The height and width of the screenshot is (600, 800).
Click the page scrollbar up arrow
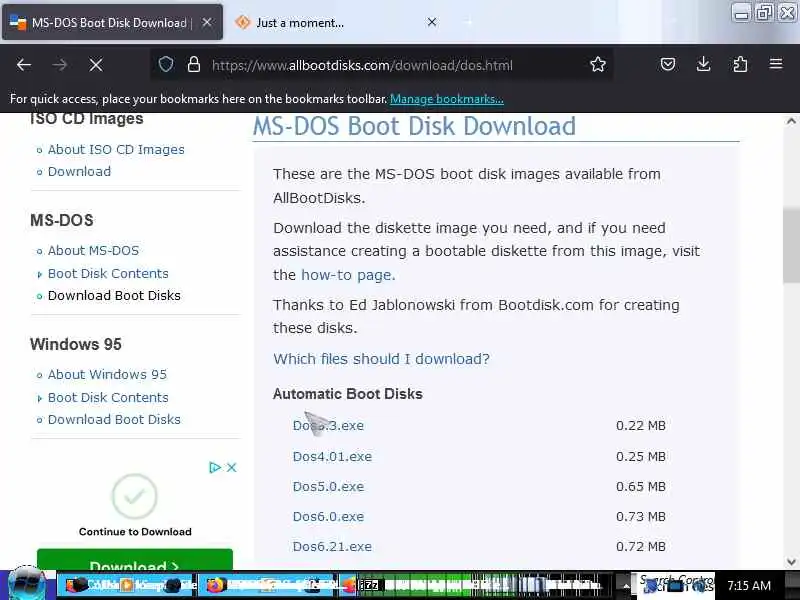[x=791, y=121]
